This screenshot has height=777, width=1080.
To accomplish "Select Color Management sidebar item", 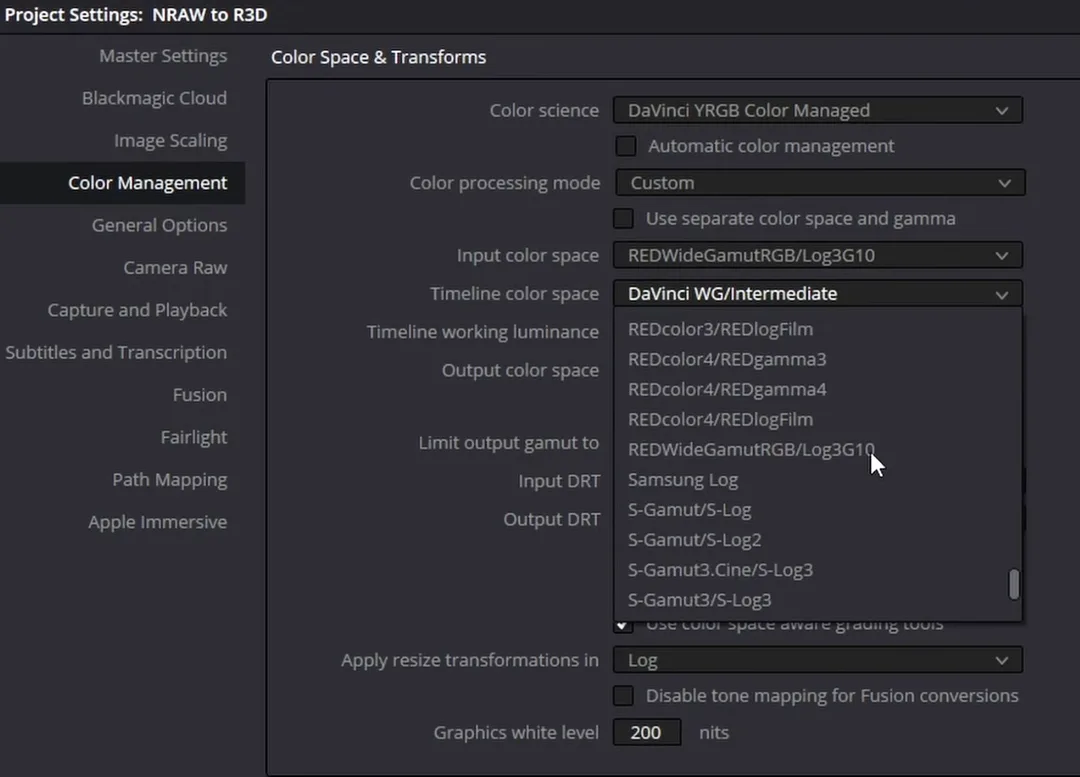I will [x=123, y=183].
